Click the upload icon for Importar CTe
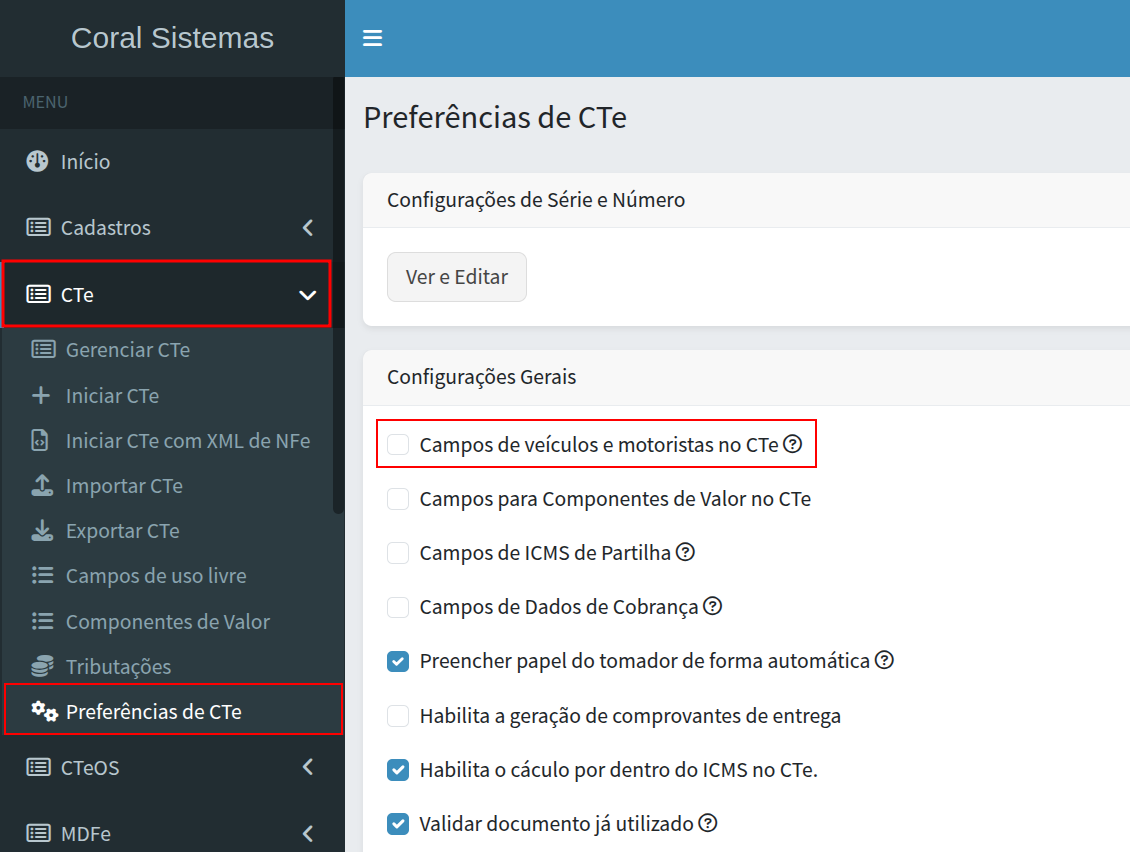The image size is (1130, 852). click(41, 486)
